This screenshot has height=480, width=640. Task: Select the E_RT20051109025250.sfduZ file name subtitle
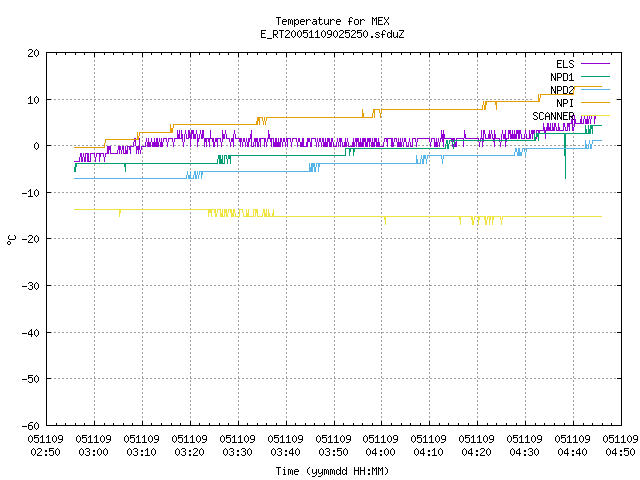[x=332, y=34]
